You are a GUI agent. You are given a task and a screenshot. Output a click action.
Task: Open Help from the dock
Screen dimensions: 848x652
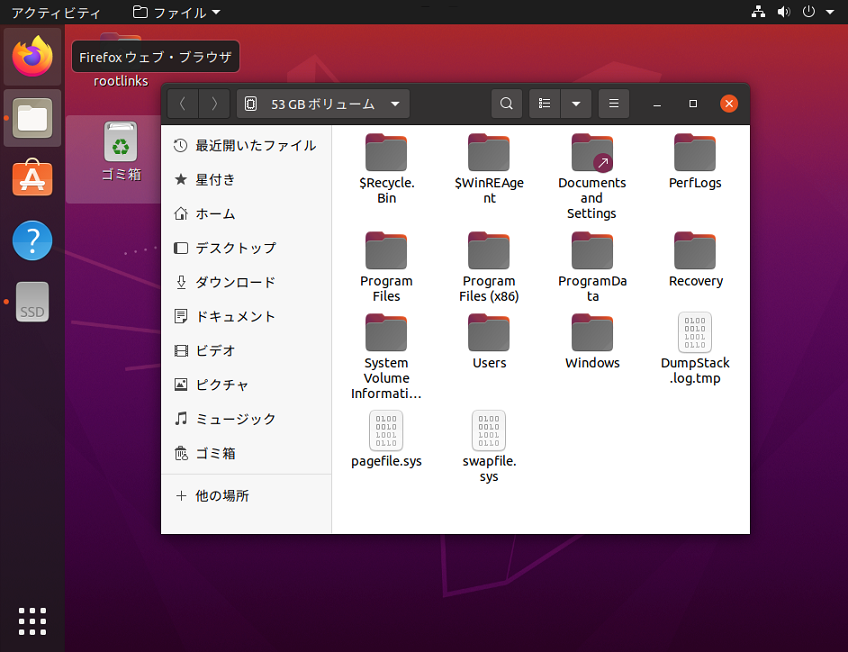pyautogui.click(x=32, y=240)
